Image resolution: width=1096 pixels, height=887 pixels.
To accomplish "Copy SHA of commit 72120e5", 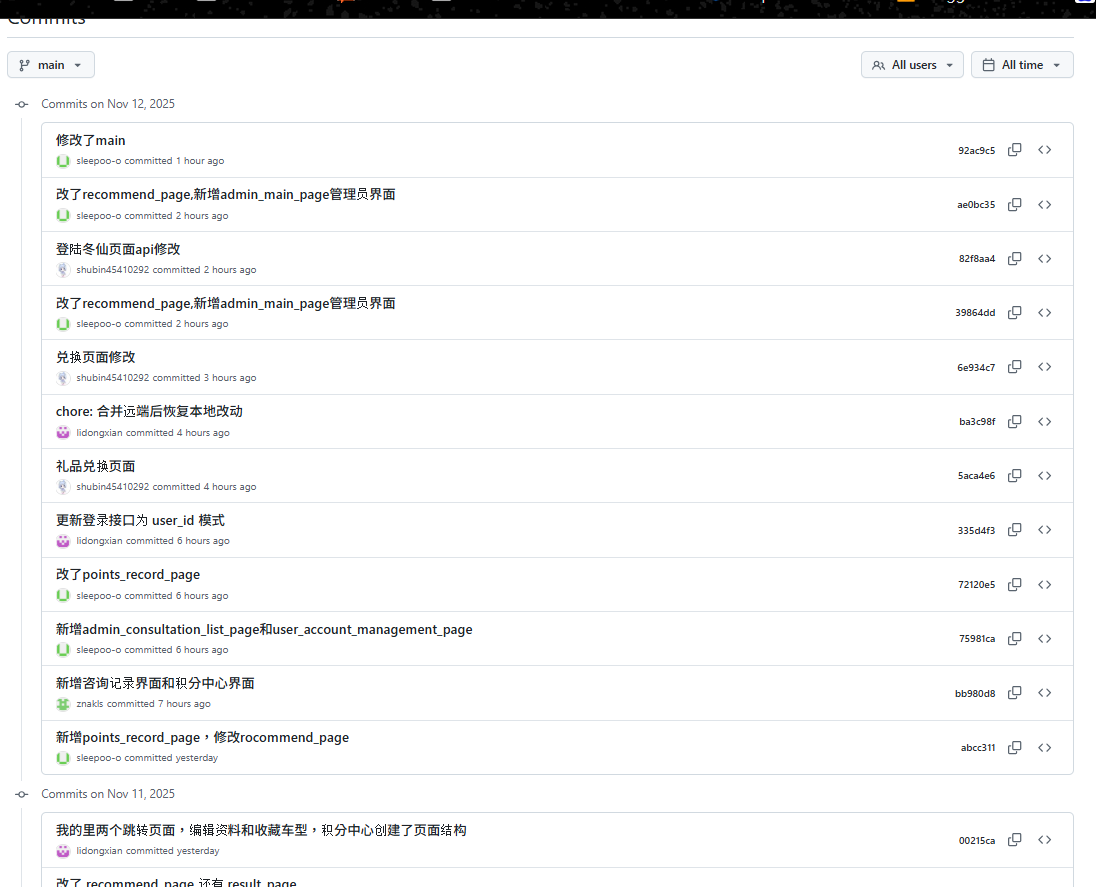I will (1014, 584).
